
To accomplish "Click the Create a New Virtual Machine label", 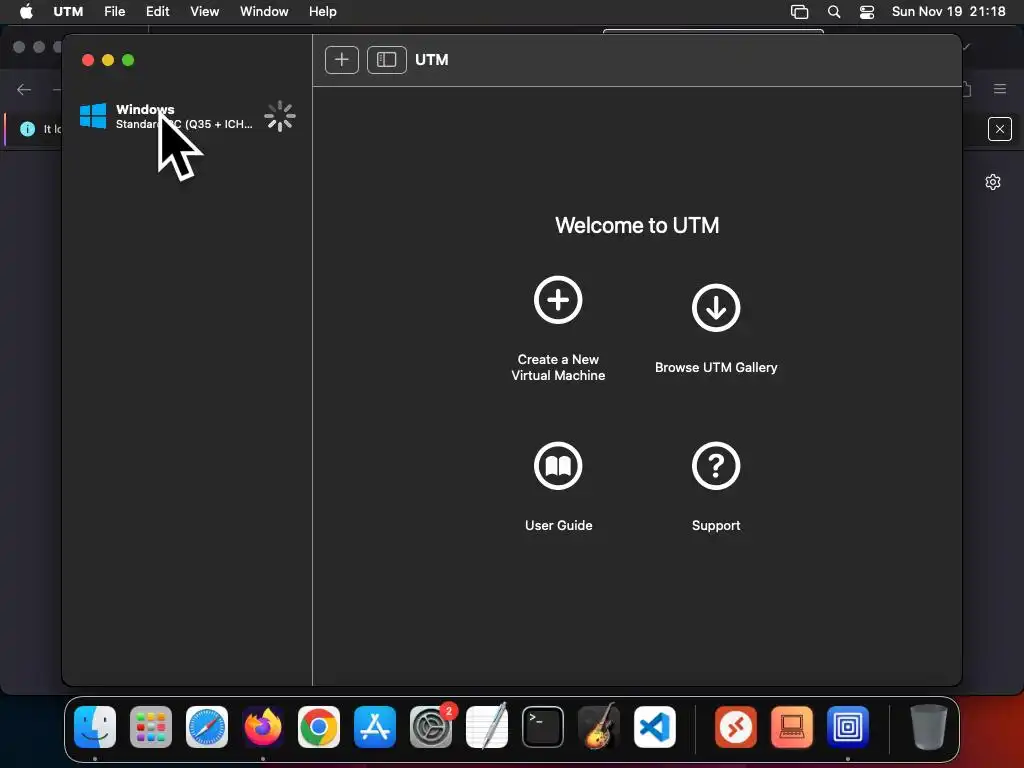I will click(558, 367).
